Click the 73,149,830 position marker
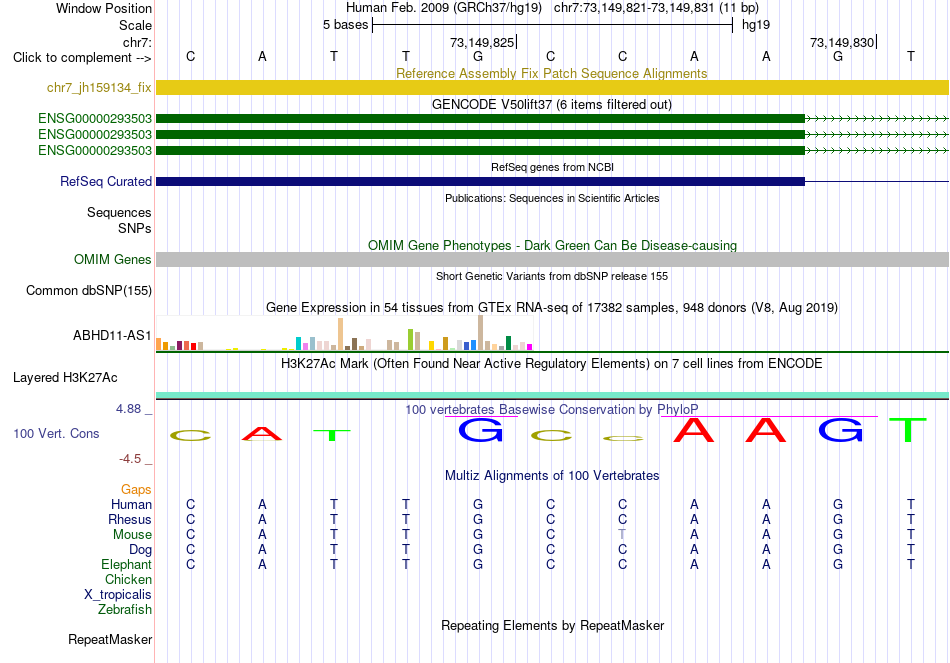950x663 pixels. click(843, 42)
